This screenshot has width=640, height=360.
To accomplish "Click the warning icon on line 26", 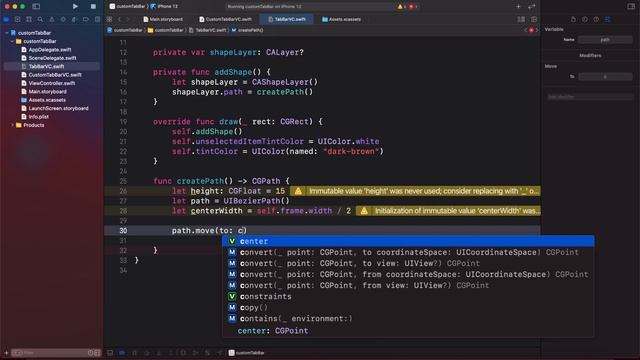I will [x=298, y=191].
